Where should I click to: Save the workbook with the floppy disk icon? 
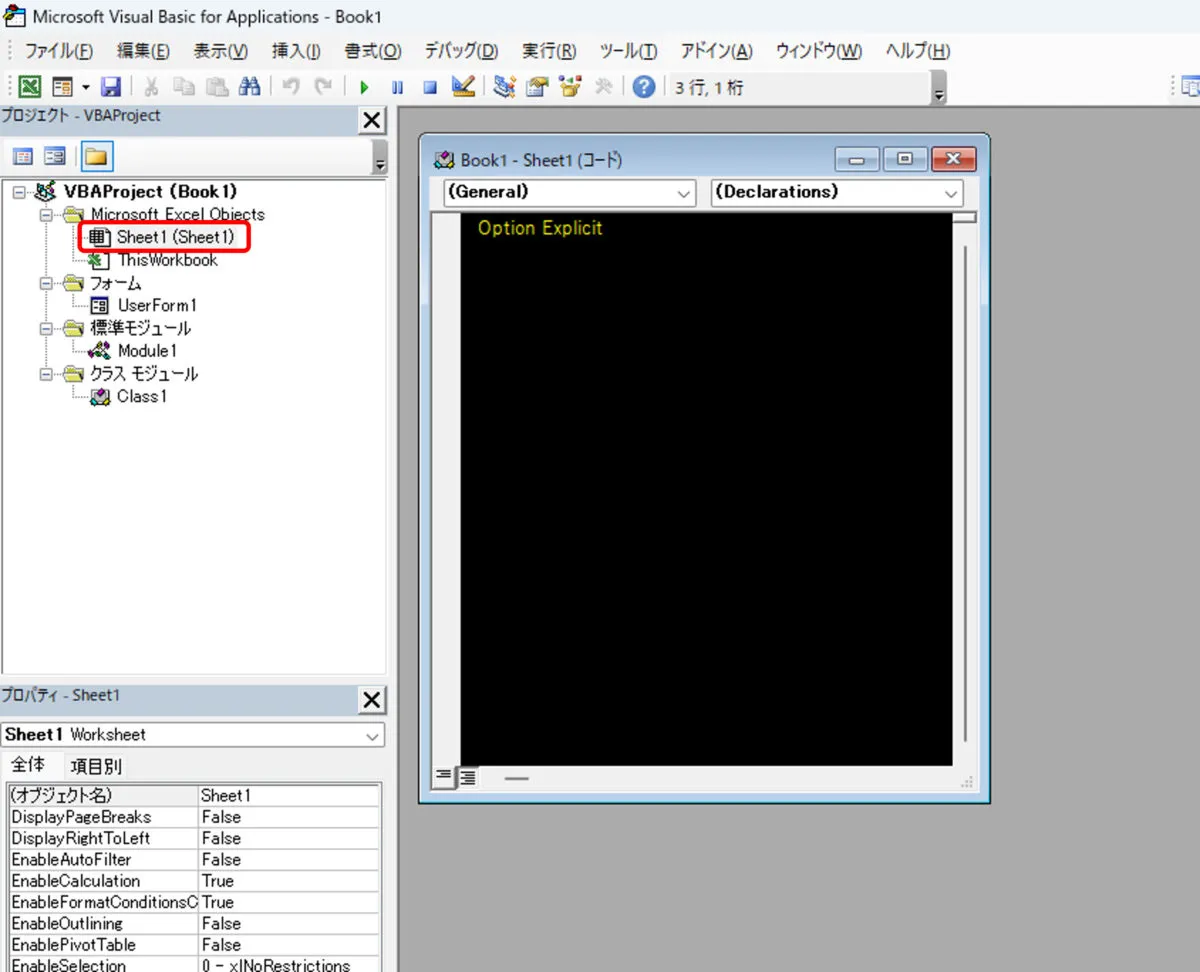111,87
